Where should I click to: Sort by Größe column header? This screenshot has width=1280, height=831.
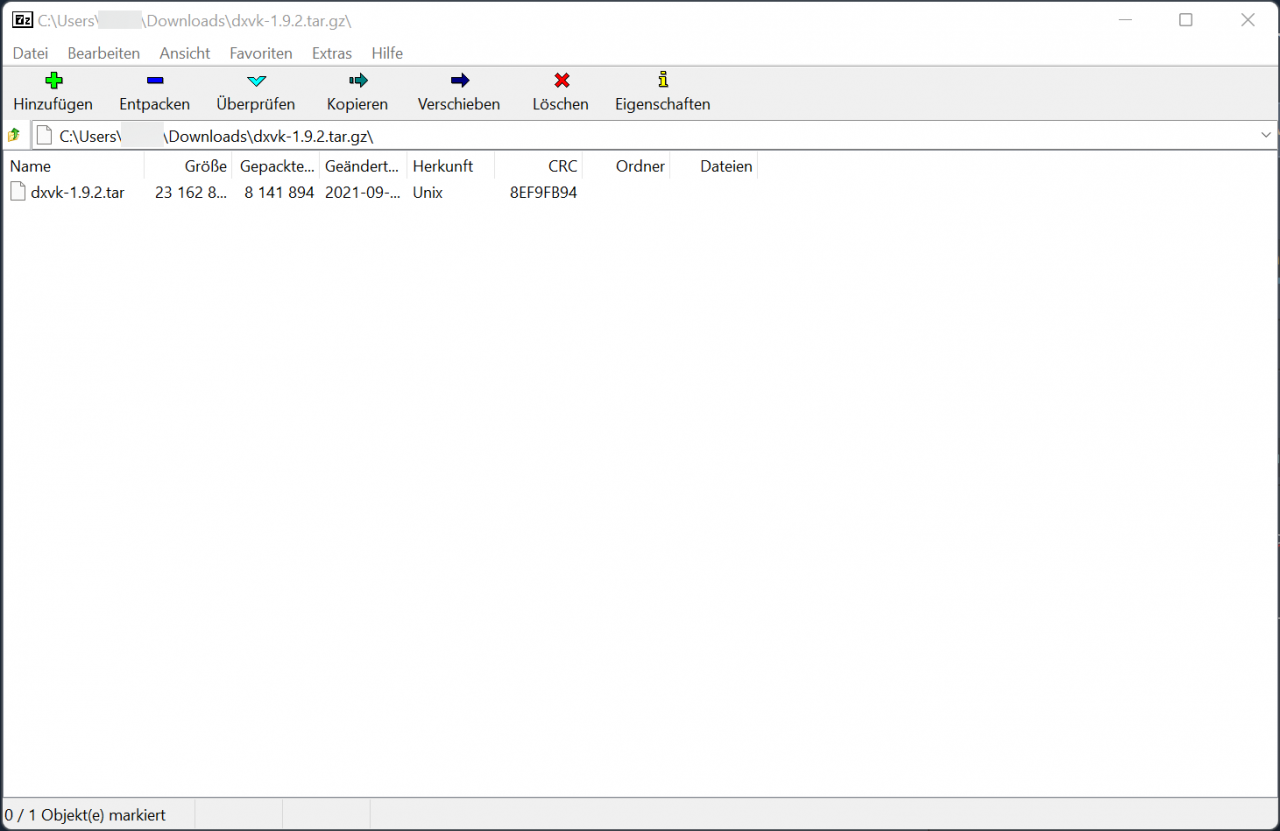205,166
